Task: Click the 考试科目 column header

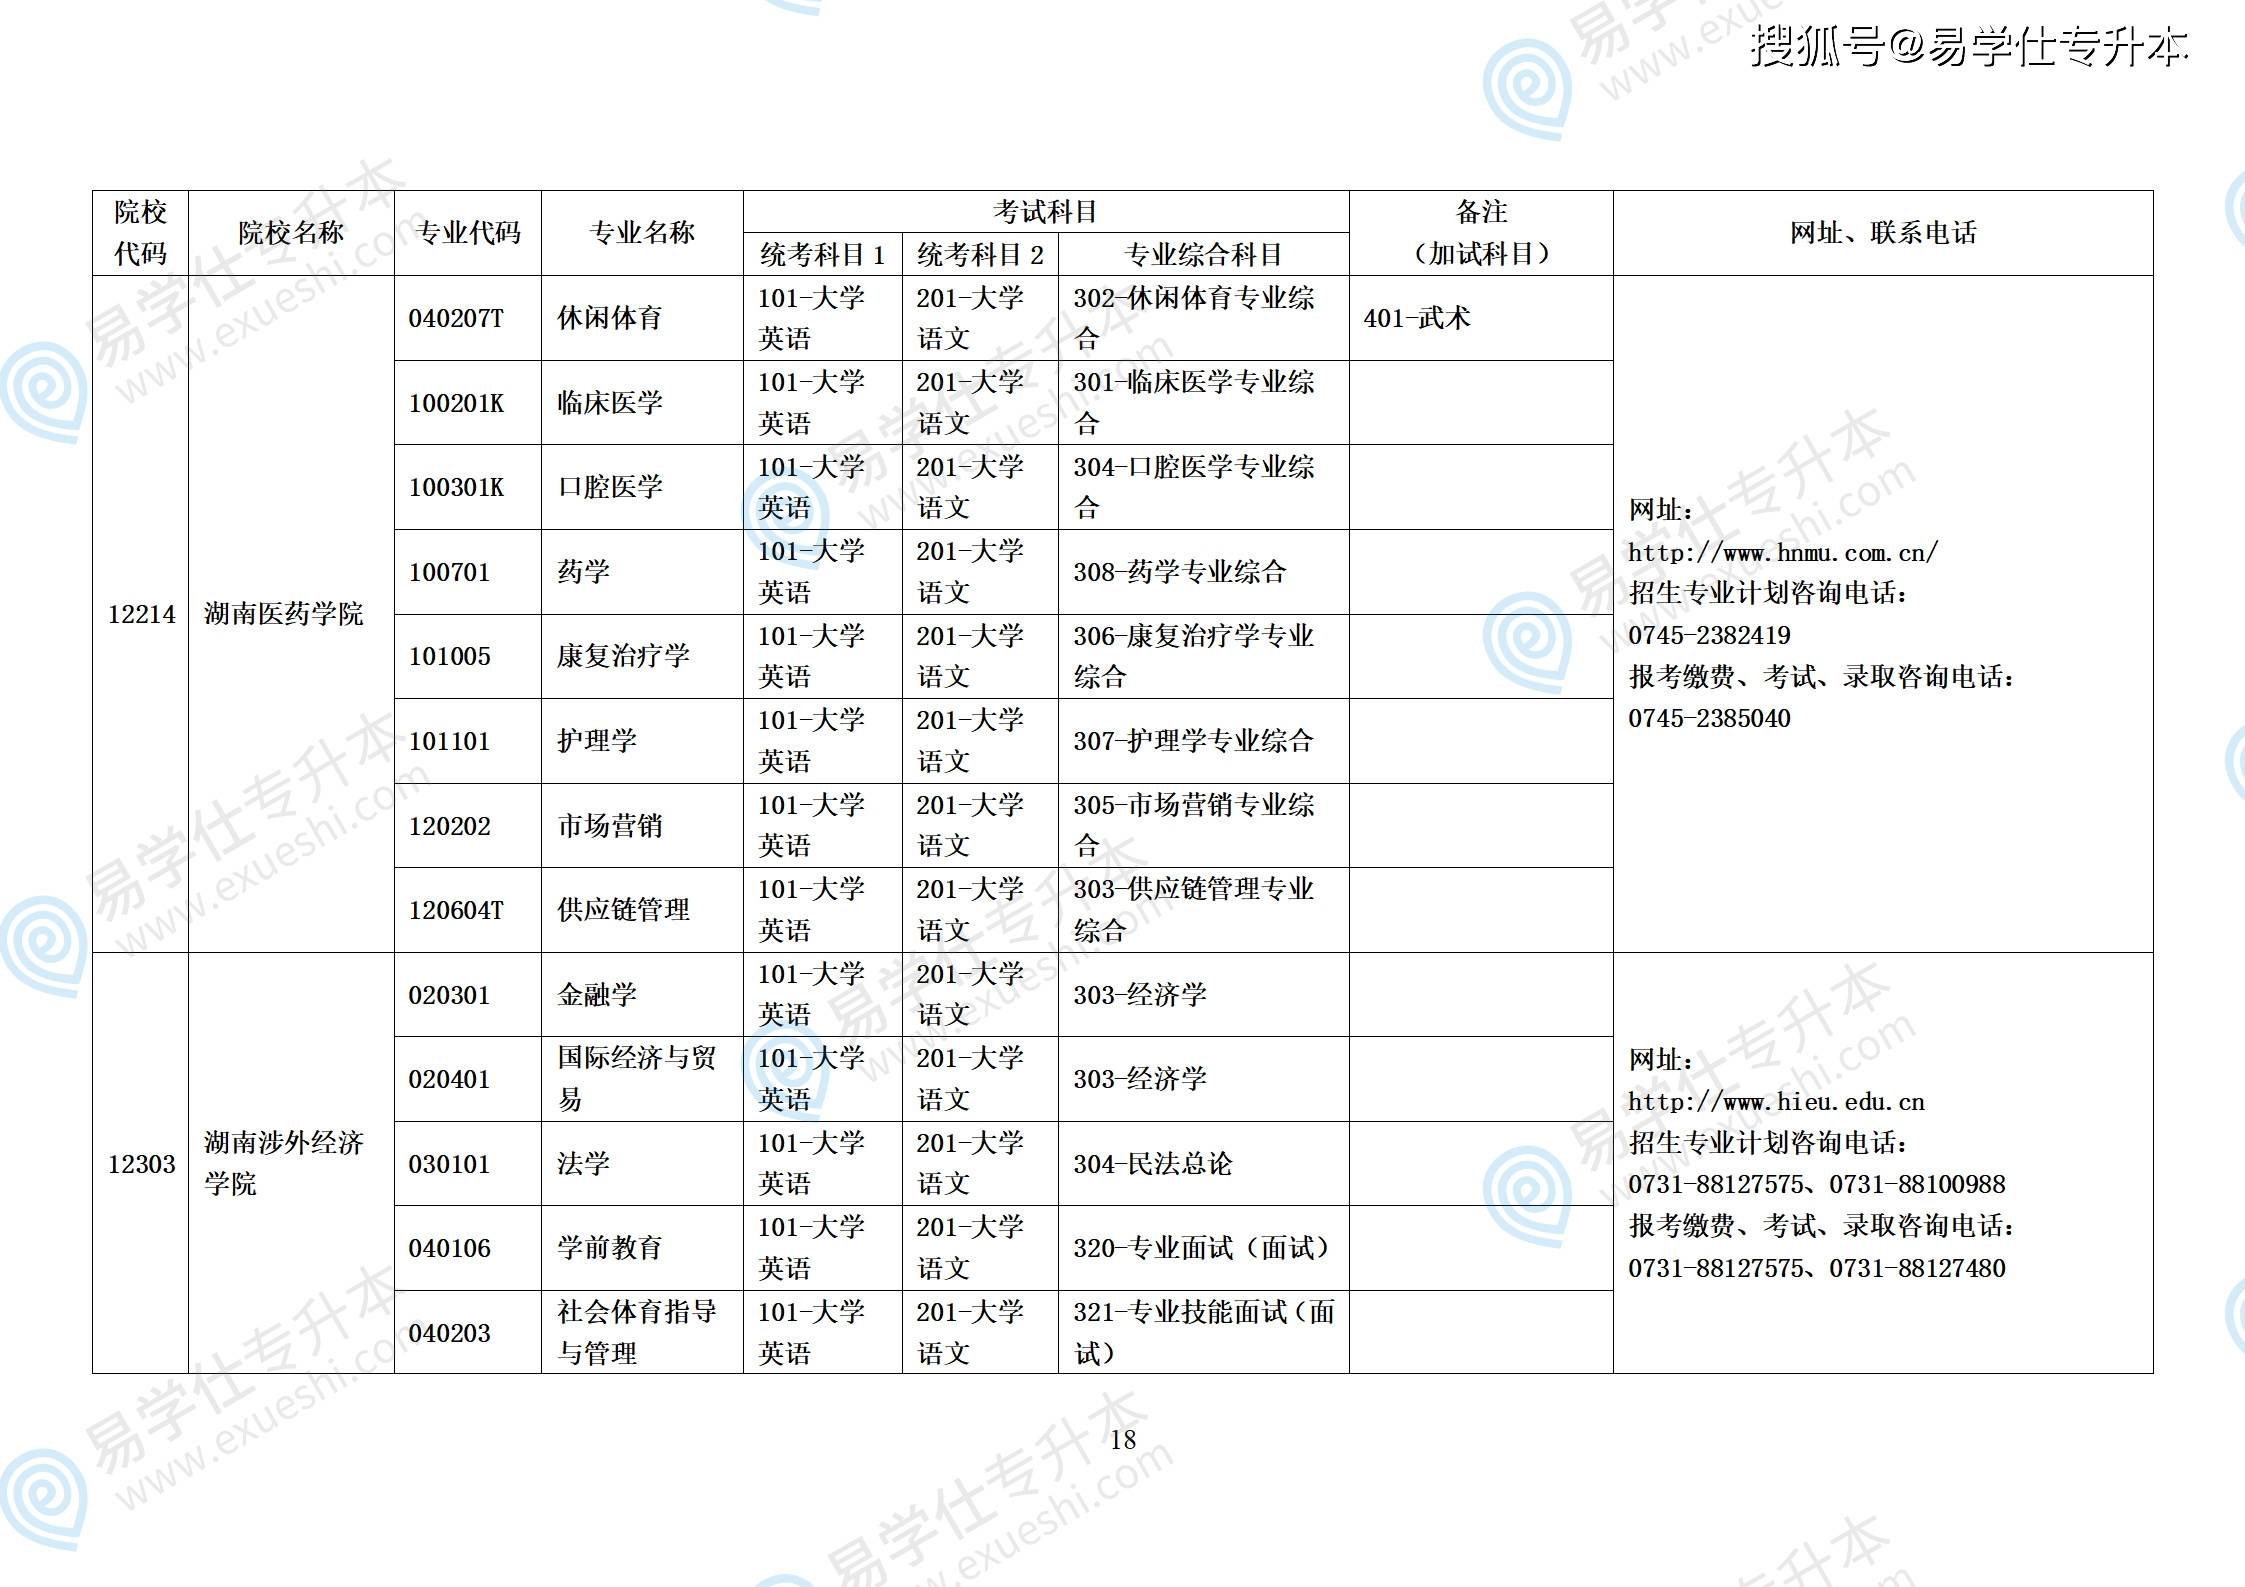Action: tap(1046, 212)
